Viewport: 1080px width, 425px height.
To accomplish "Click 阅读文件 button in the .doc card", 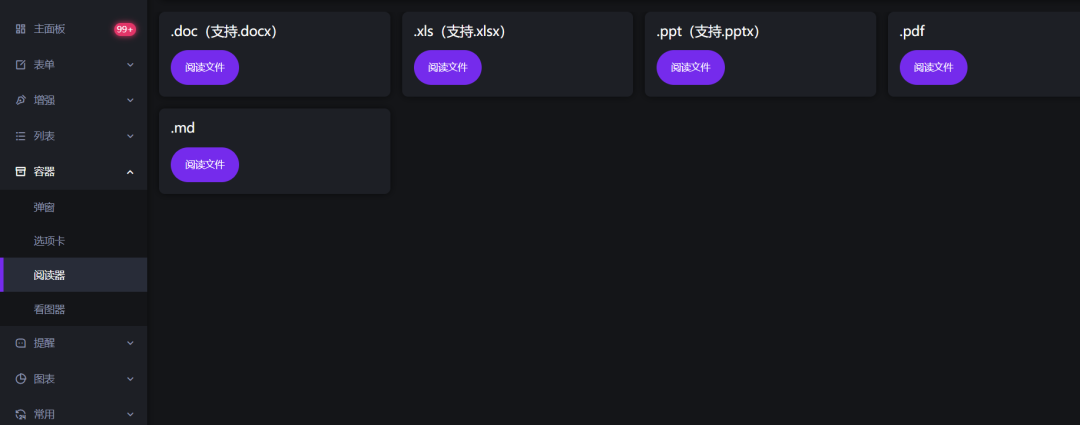I will pos(205,68).
